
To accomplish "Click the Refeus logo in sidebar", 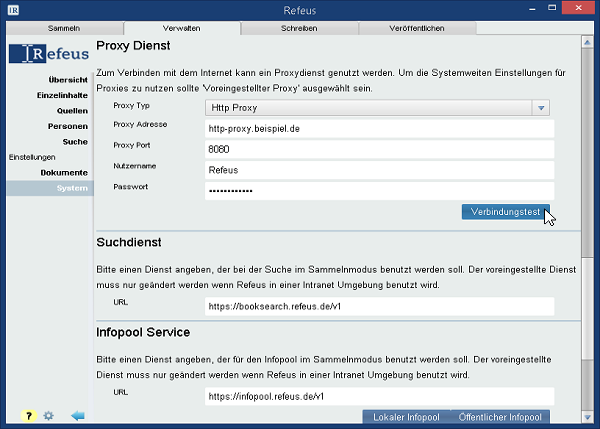I will (48, 54).
